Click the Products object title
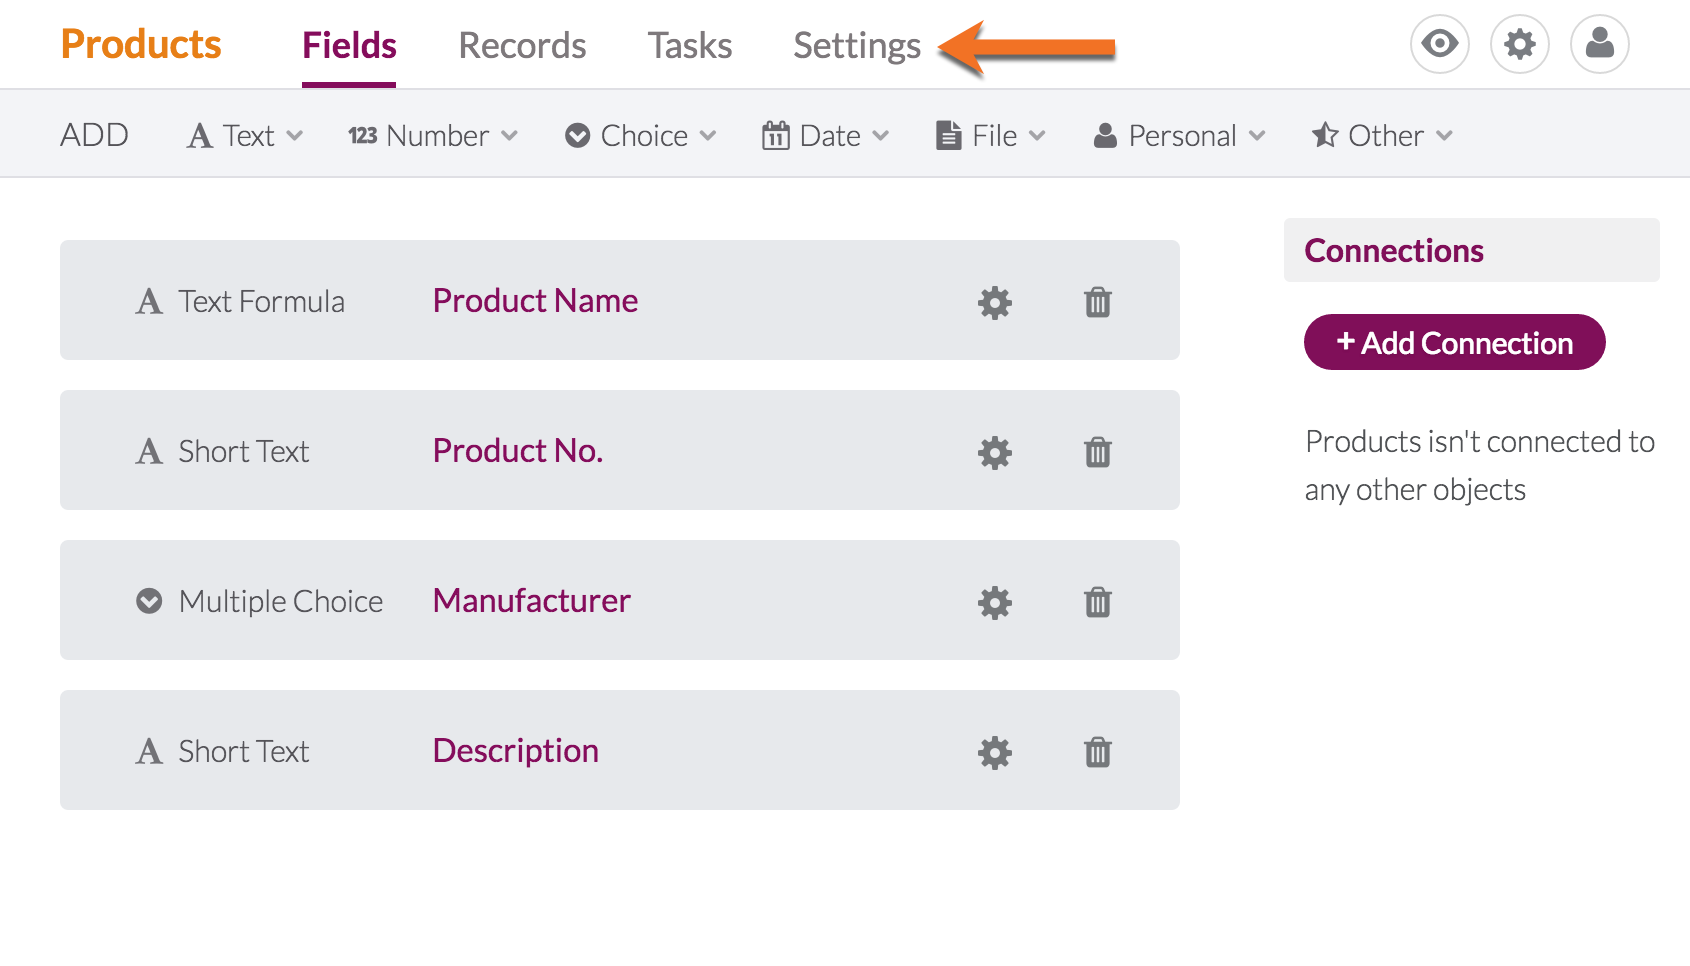Image resolution: width=1690 pixels, height=966 pixels. pyautogui.click(x=141, y=44)
